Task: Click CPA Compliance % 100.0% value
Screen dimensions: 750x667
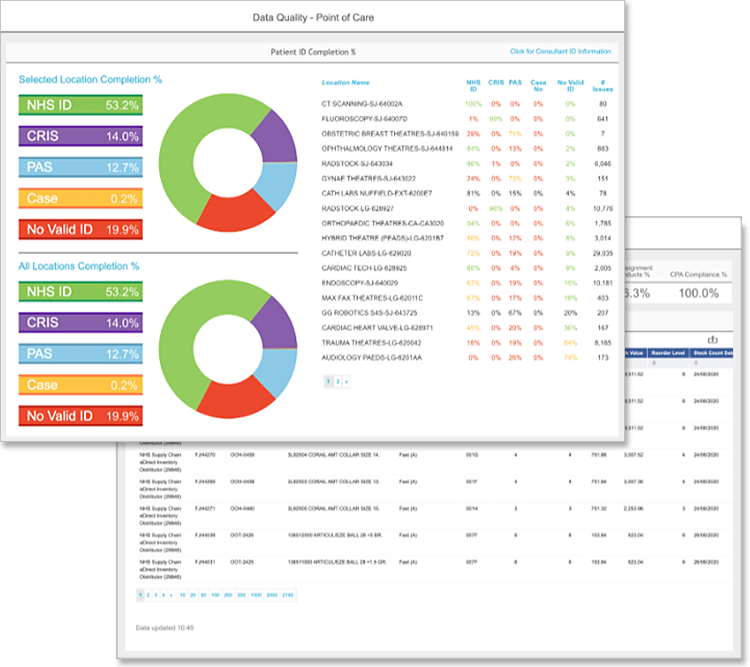Action: click(699, 293)
